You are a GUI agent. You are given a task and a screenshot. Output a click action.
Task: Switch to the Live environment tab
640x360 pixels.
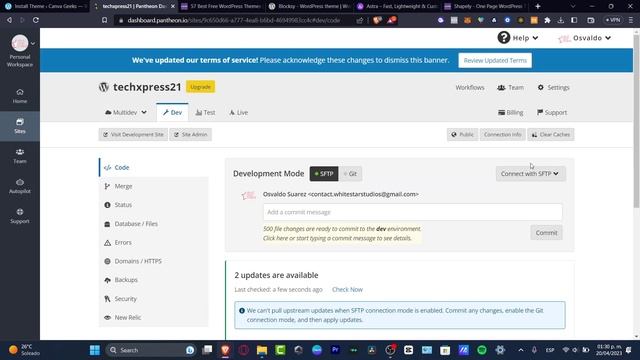coord(238,112)
